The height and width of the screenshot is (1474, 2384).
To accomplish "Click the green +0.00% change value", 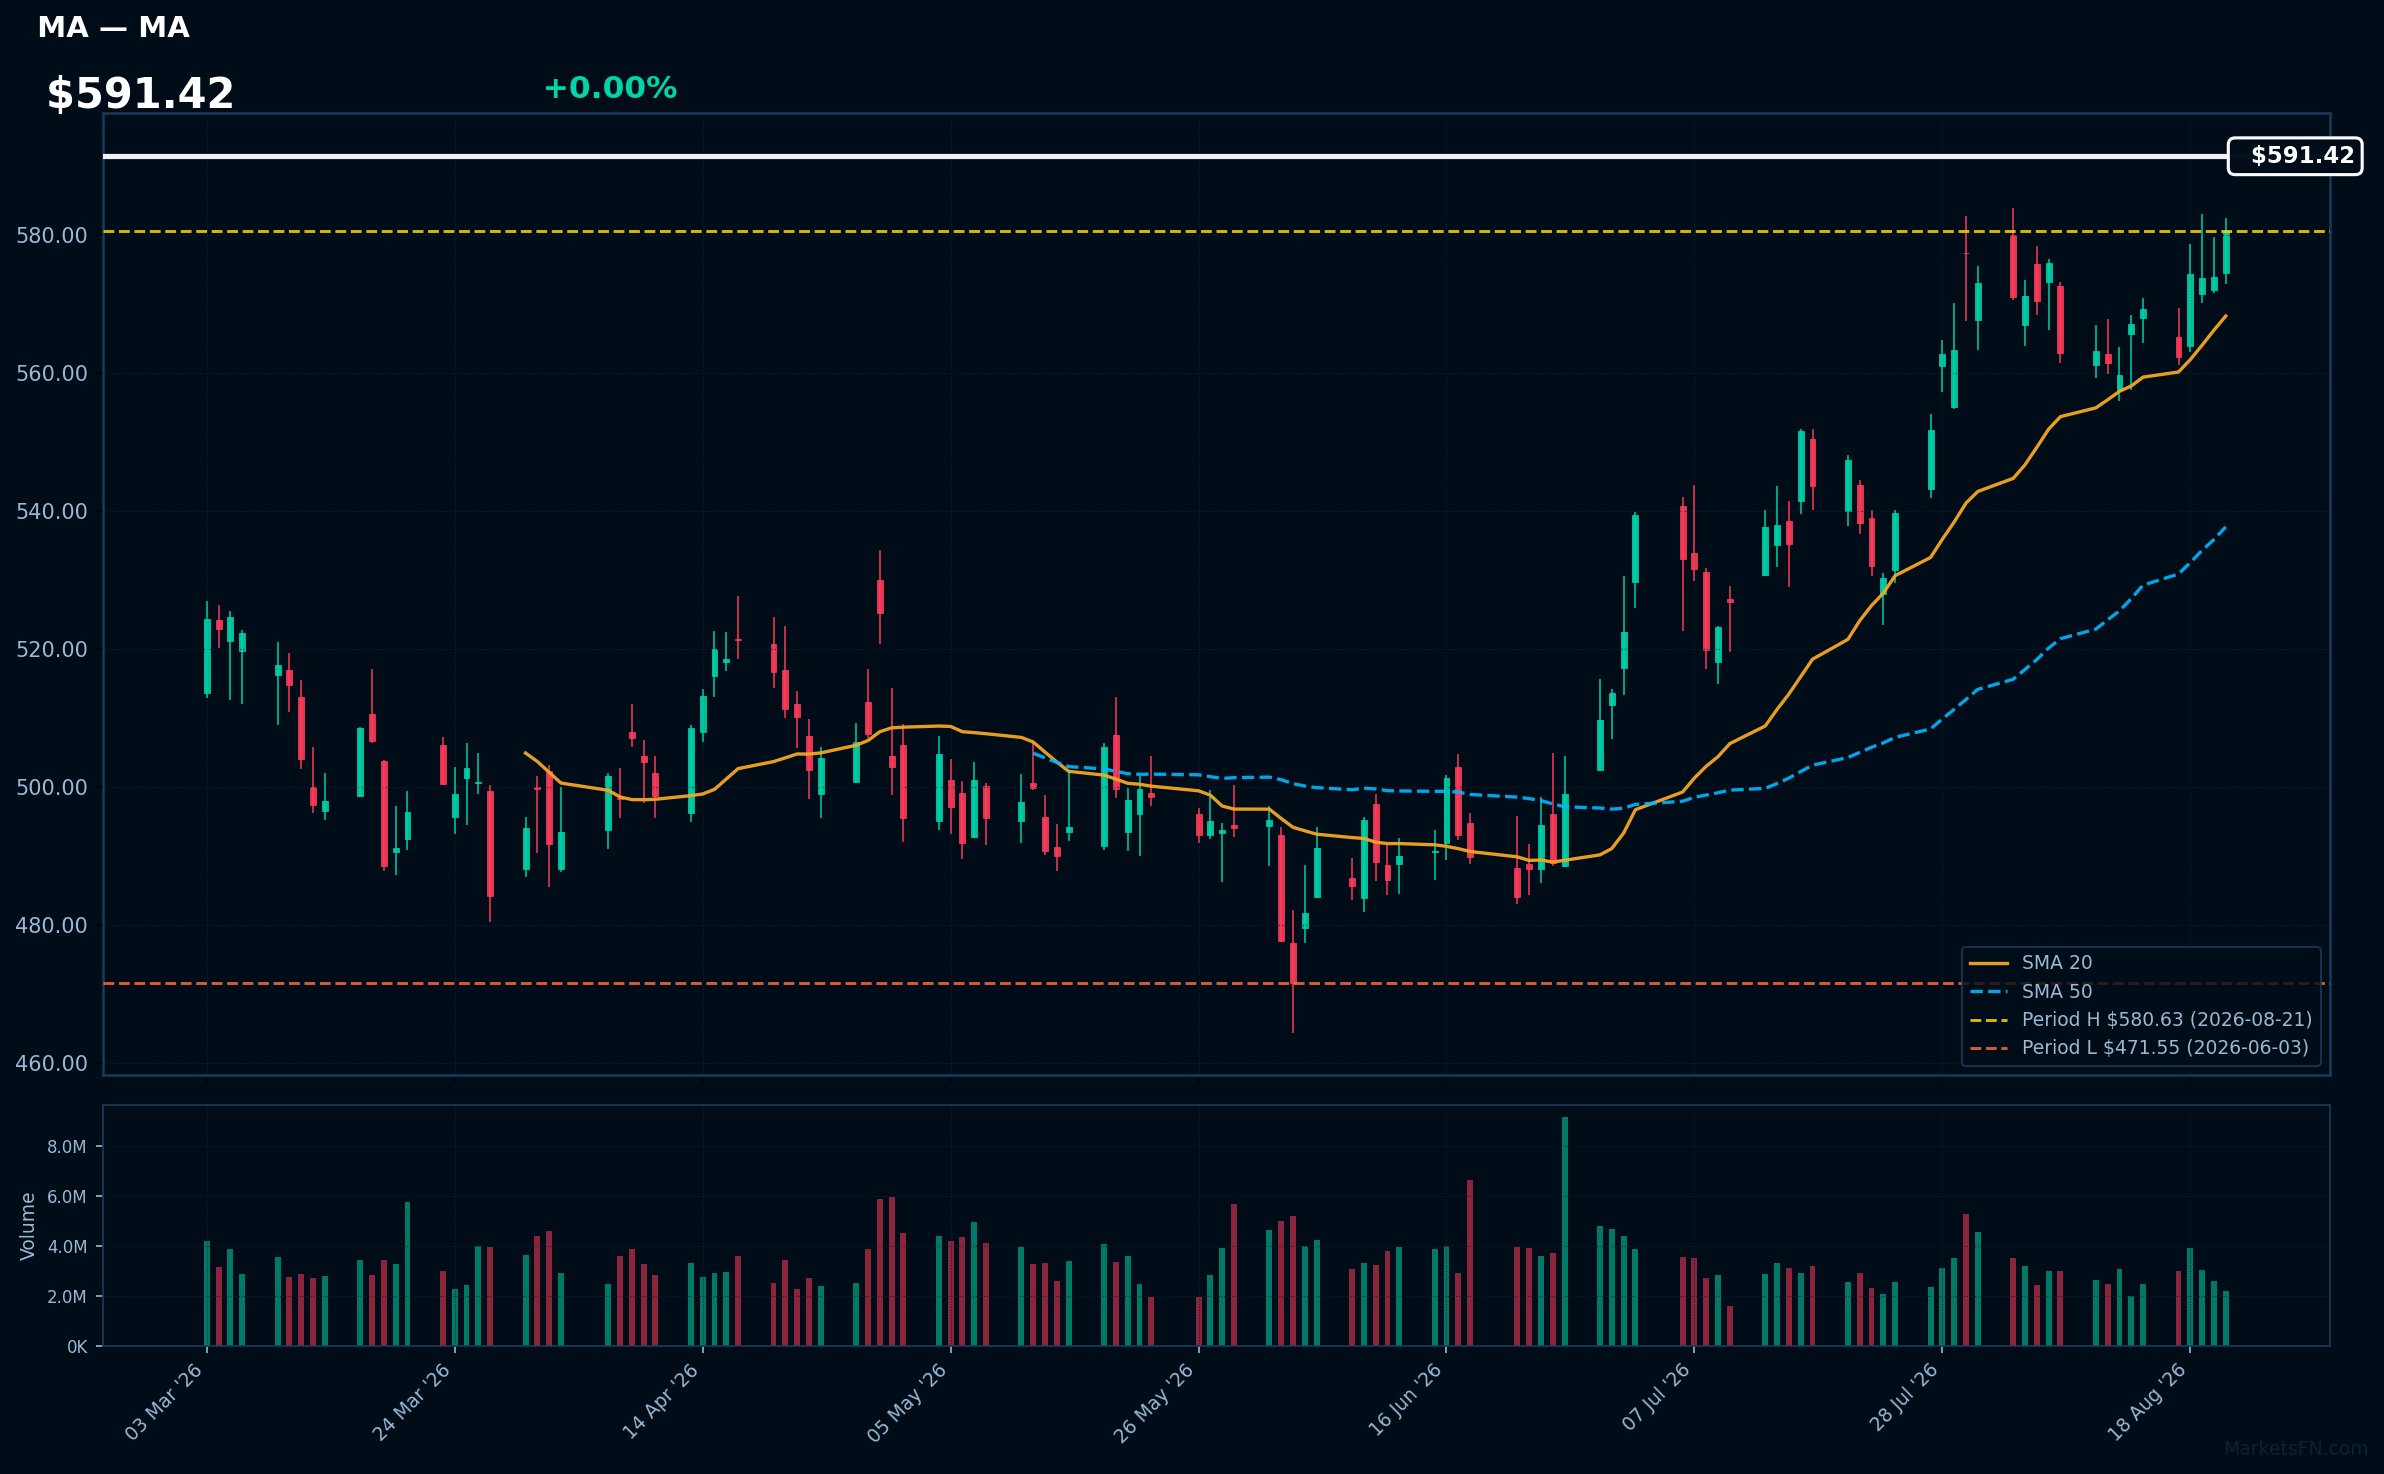I will (x=610, y=88).
